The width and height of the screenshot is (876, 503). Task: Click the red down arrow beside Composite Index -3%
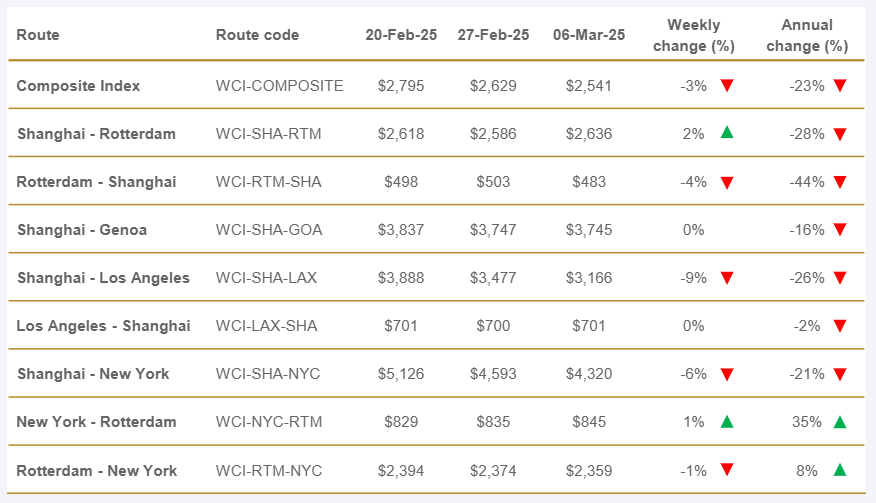point(727,86)
